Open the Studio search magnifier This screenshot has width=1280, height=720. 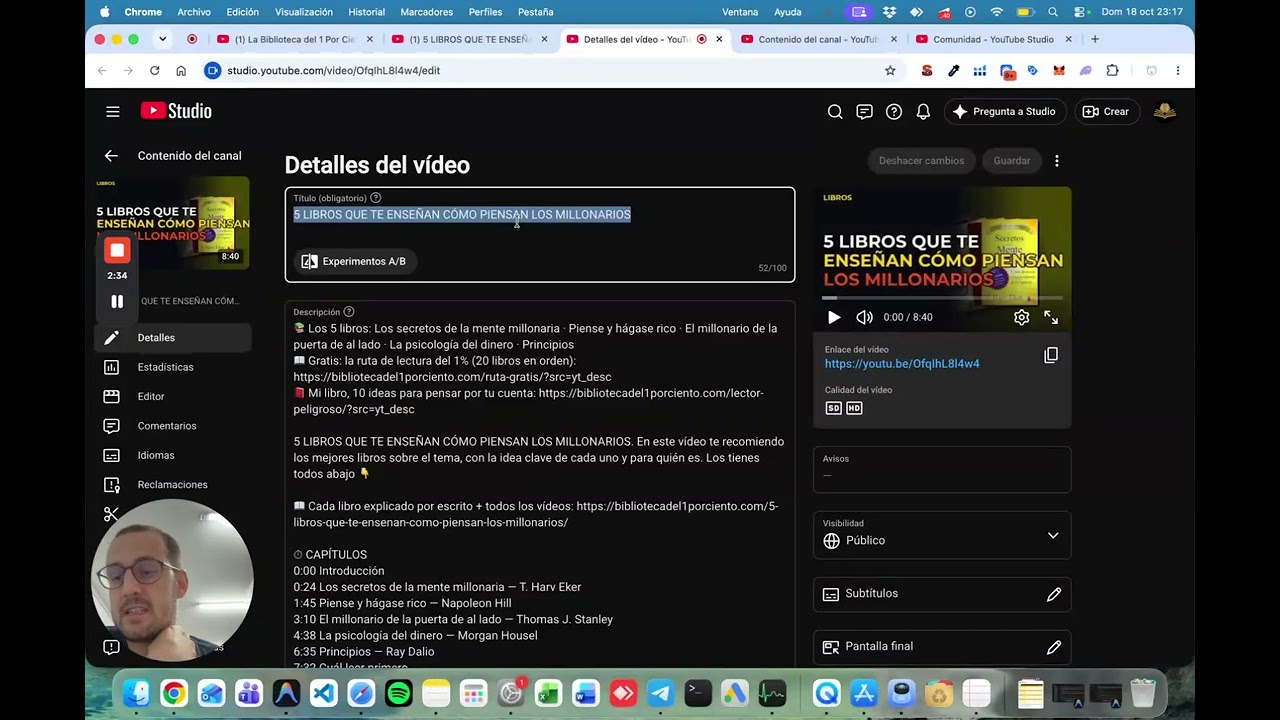835,112
